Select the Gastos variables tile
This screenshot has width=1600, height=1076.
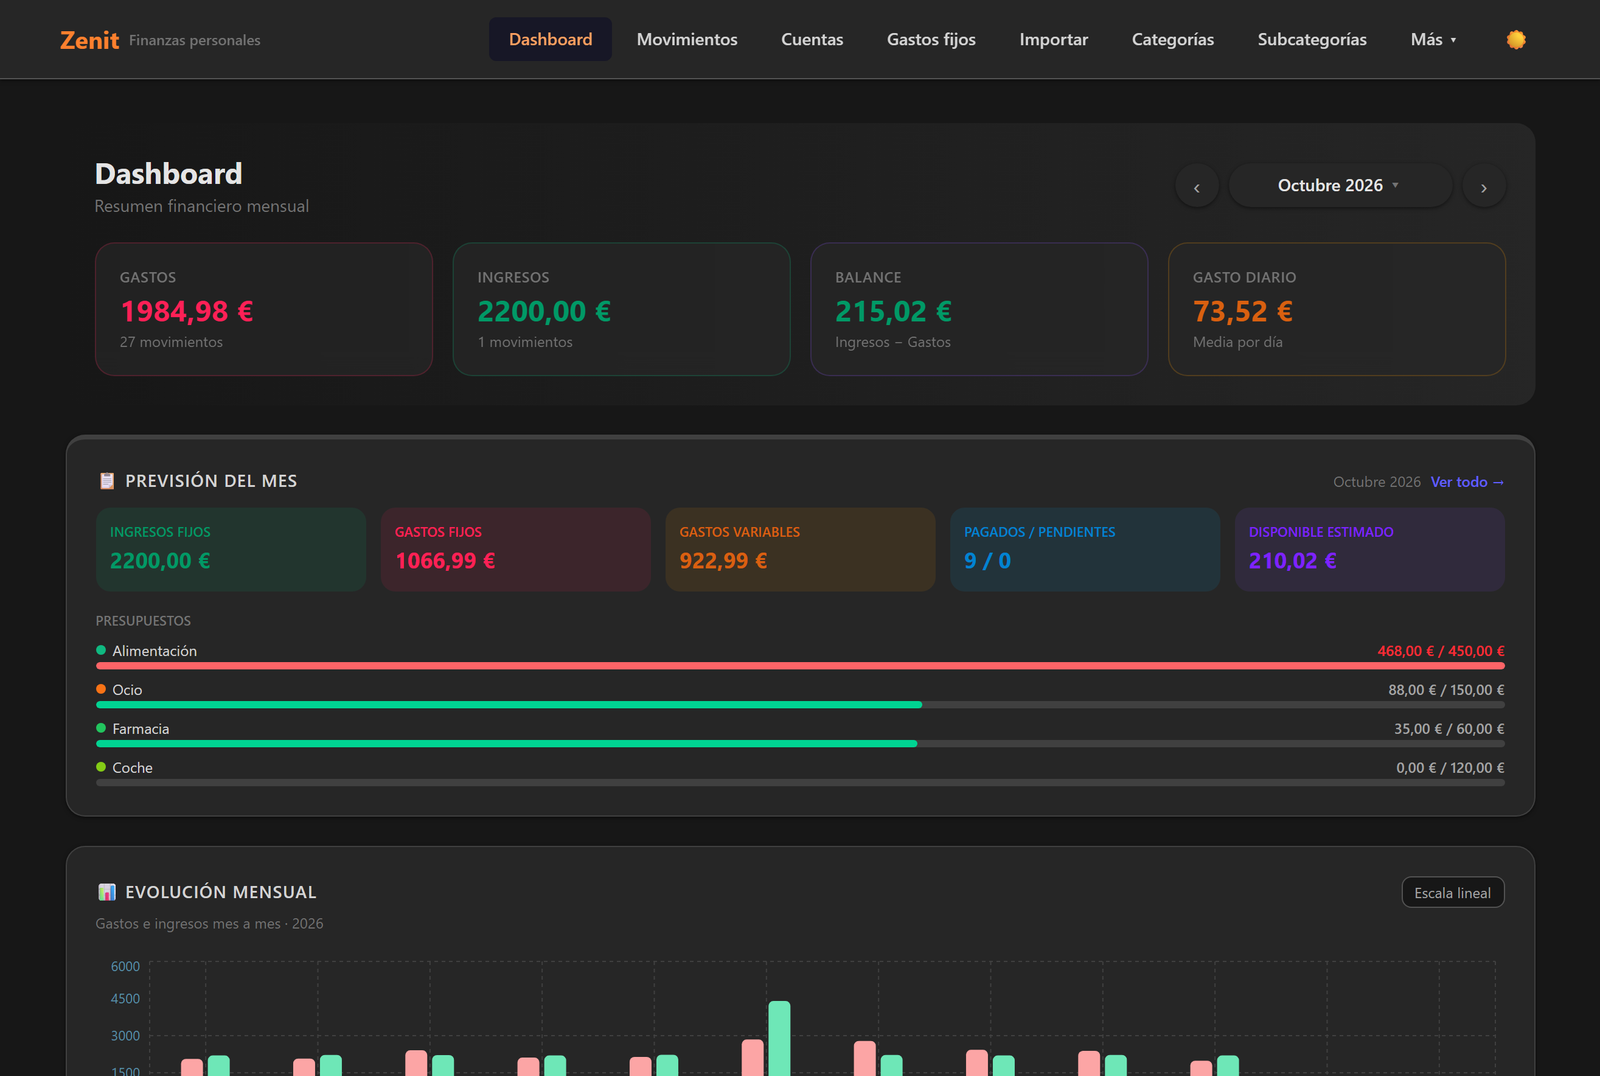pyautogui.click(x=800, y=549)
